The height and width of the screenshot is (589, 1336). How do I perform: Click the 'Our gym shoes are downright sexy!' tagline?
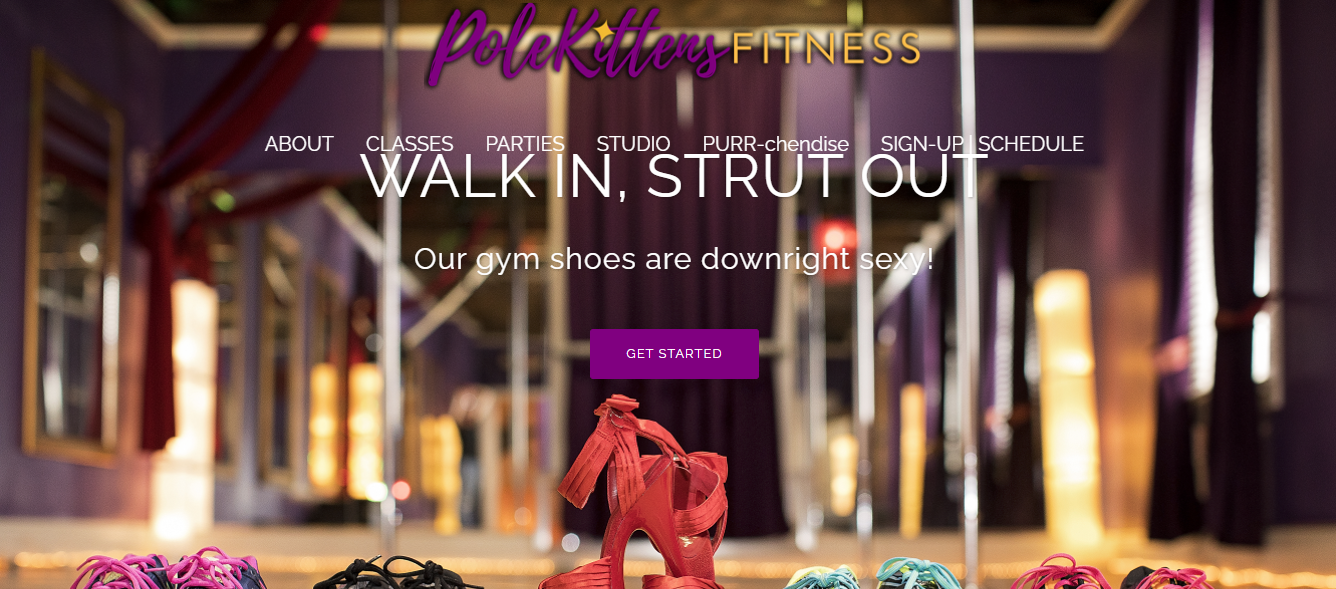click(674, 259)
